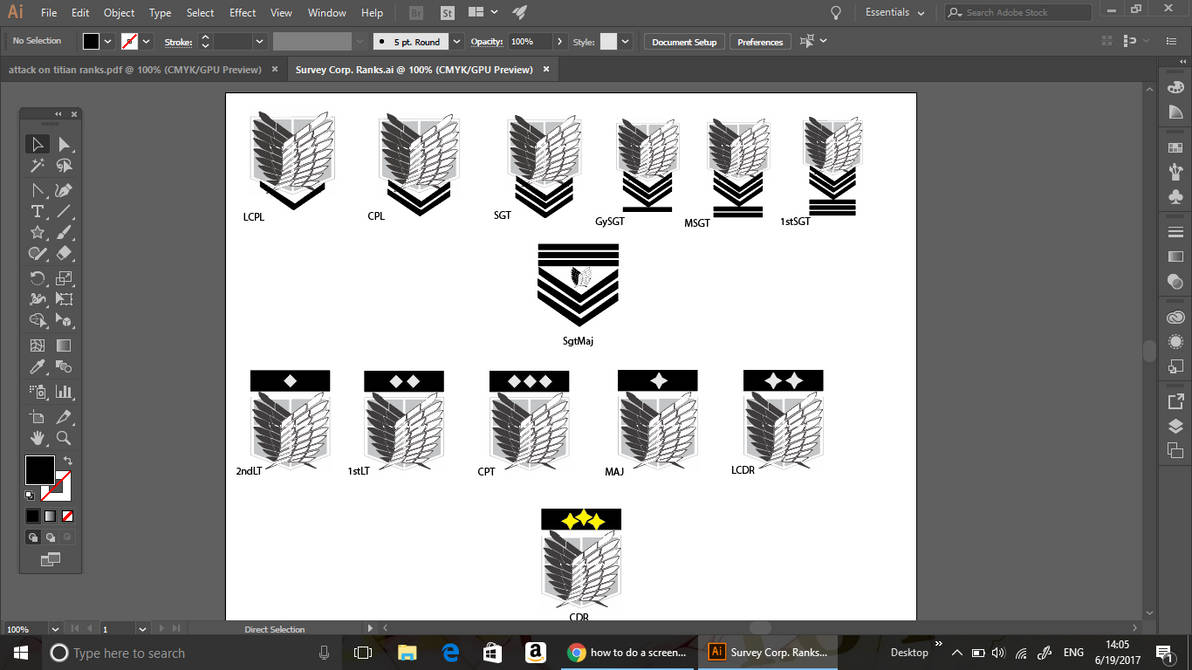The height and width of the screenshot is (670, 1192).
Task: Choose the Eyedropper tool
Action: (36, 367)
